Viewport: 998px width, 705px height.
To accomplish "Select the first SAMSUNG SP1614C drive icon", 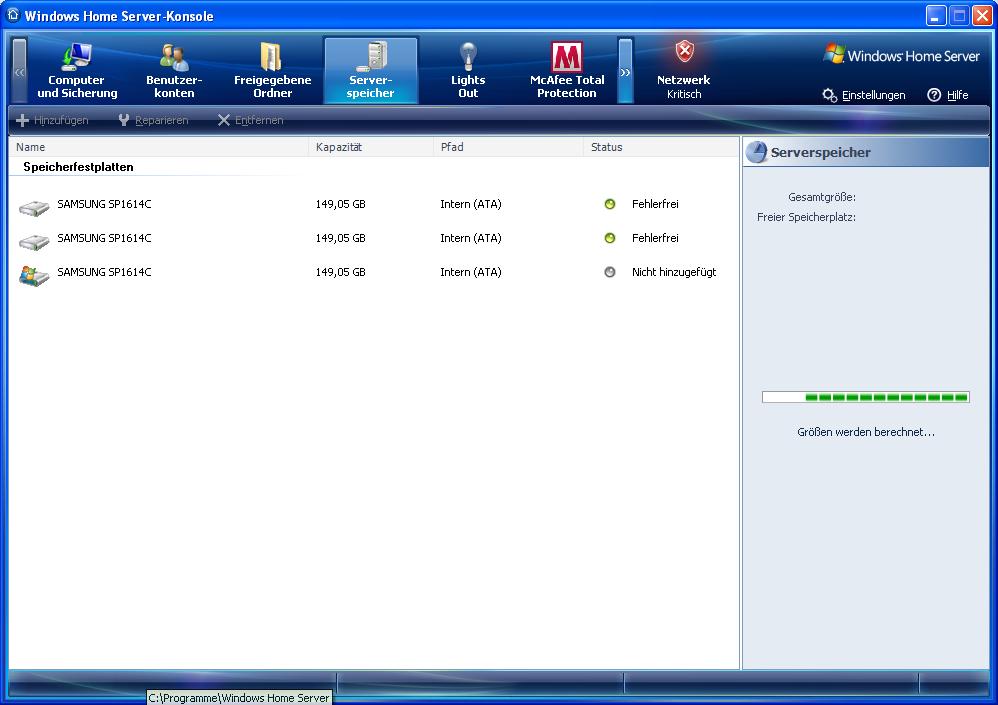I will tap(34, 207).
